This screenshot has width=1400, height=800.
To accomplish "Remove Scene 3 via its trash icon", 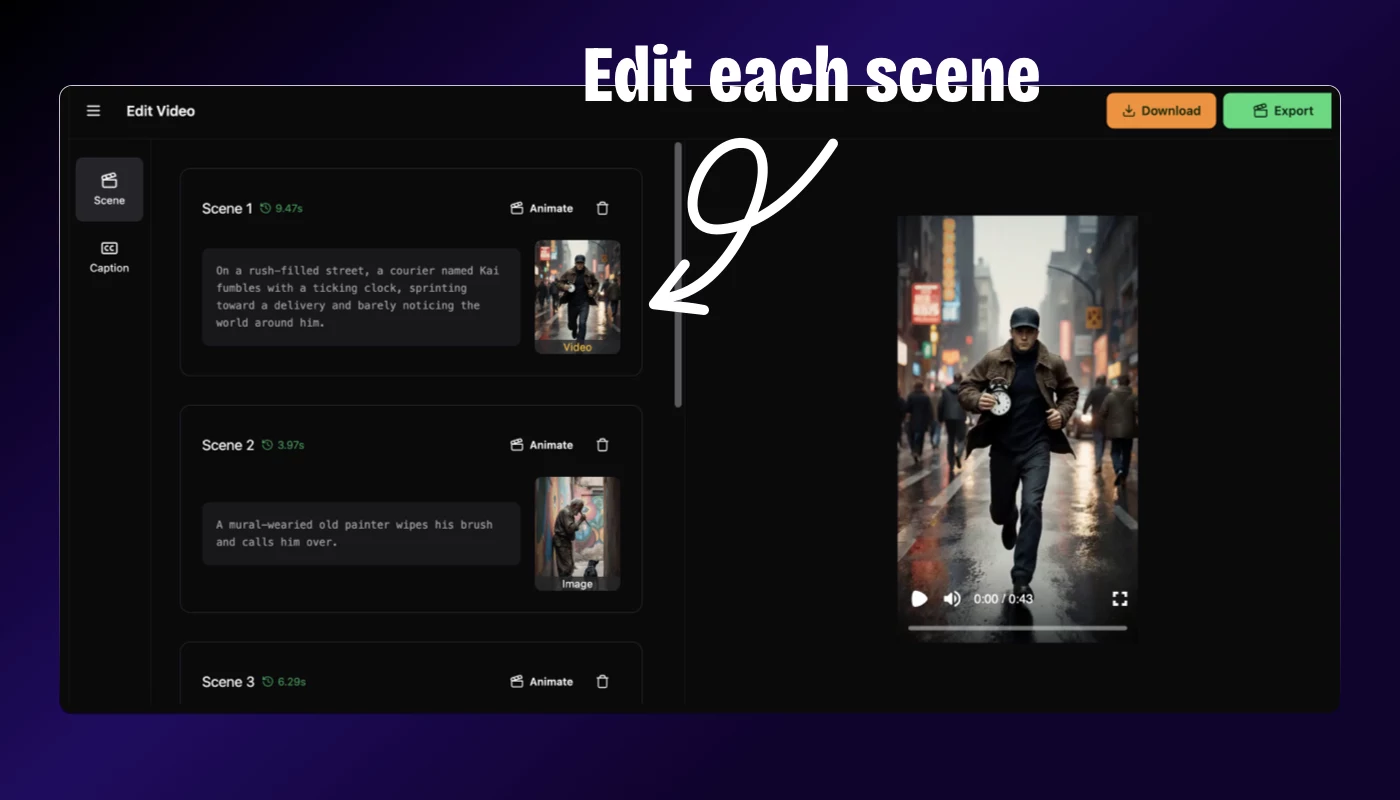I will (x=602, y=681).
